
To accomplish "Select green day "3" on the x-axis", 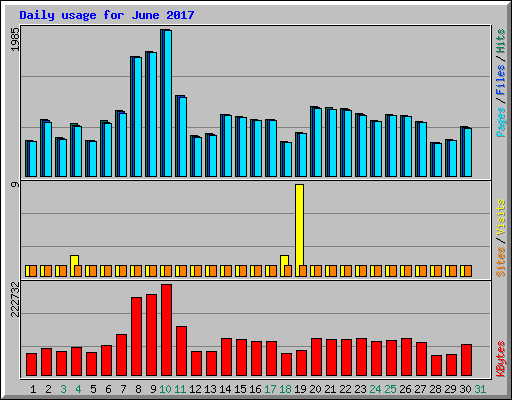I will tap(63, 389).
